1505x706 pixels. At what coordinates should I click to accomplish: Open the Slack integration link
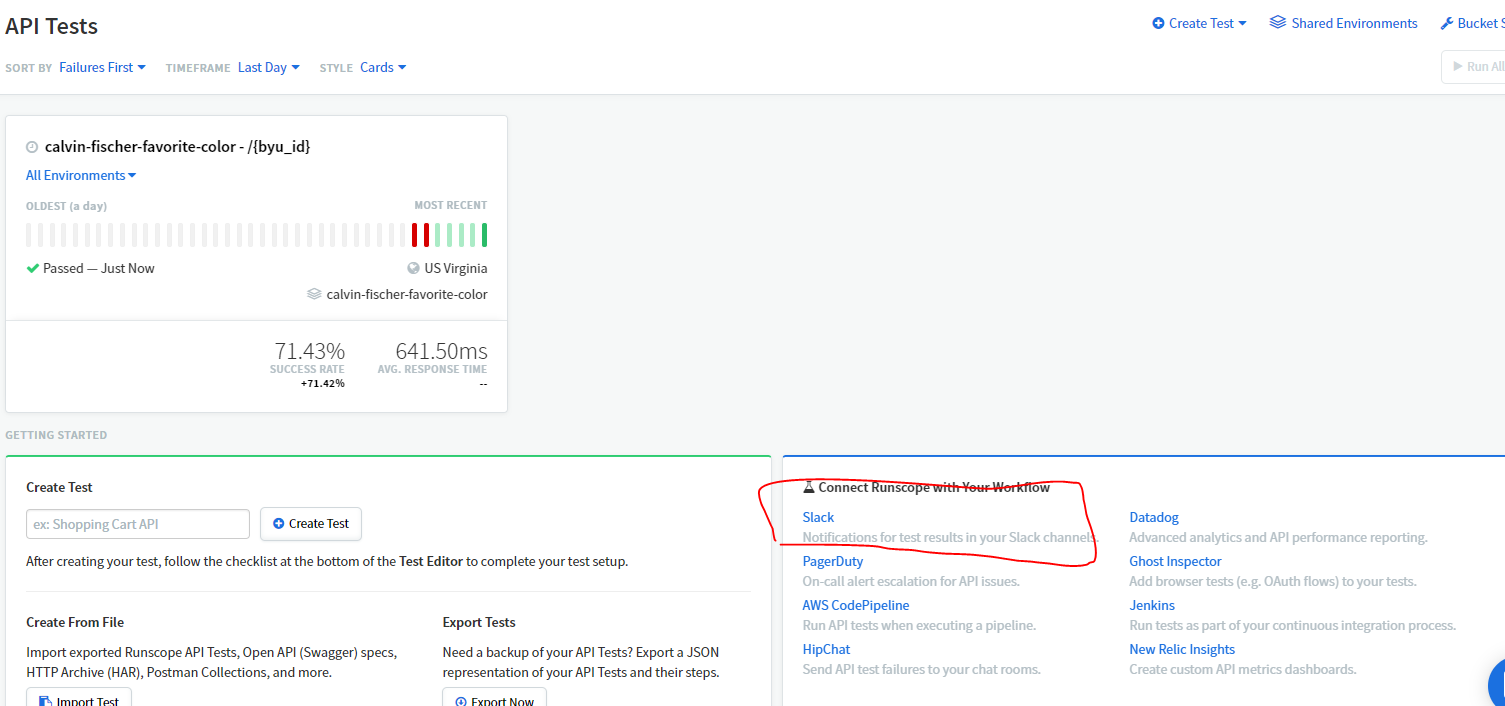(x=818, y=517)
